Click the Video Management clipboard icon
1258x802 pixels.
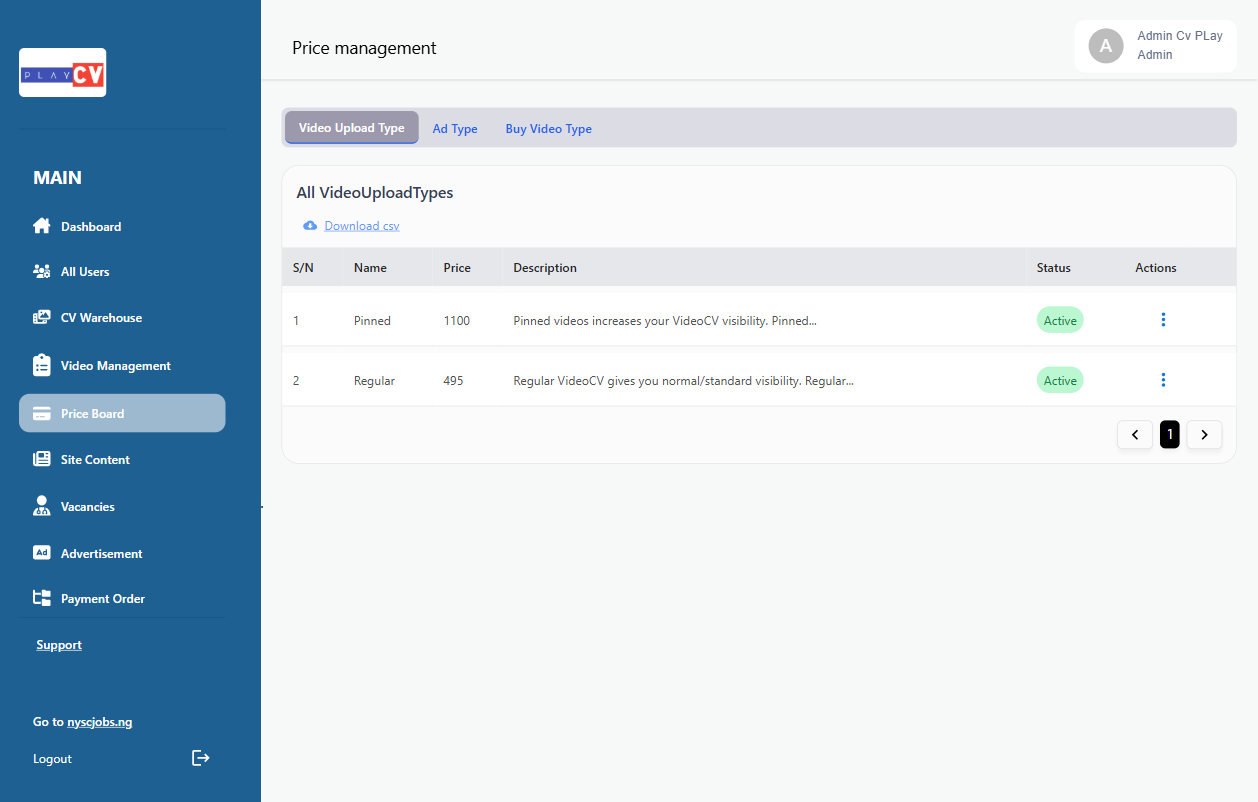click(42, 365)
